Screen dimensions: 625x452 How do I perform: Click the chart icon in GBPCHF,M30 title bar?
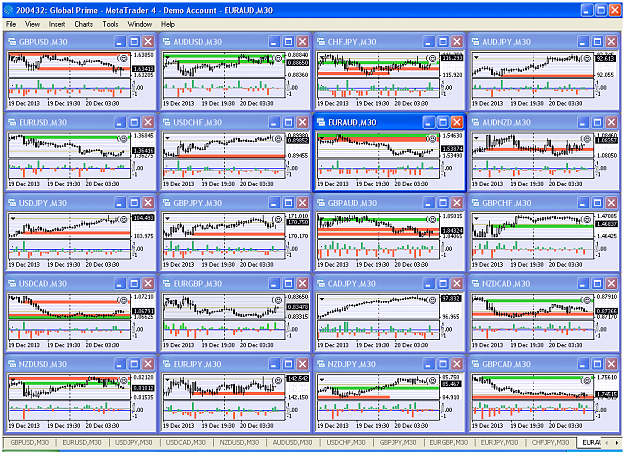[x=476, y=202]
